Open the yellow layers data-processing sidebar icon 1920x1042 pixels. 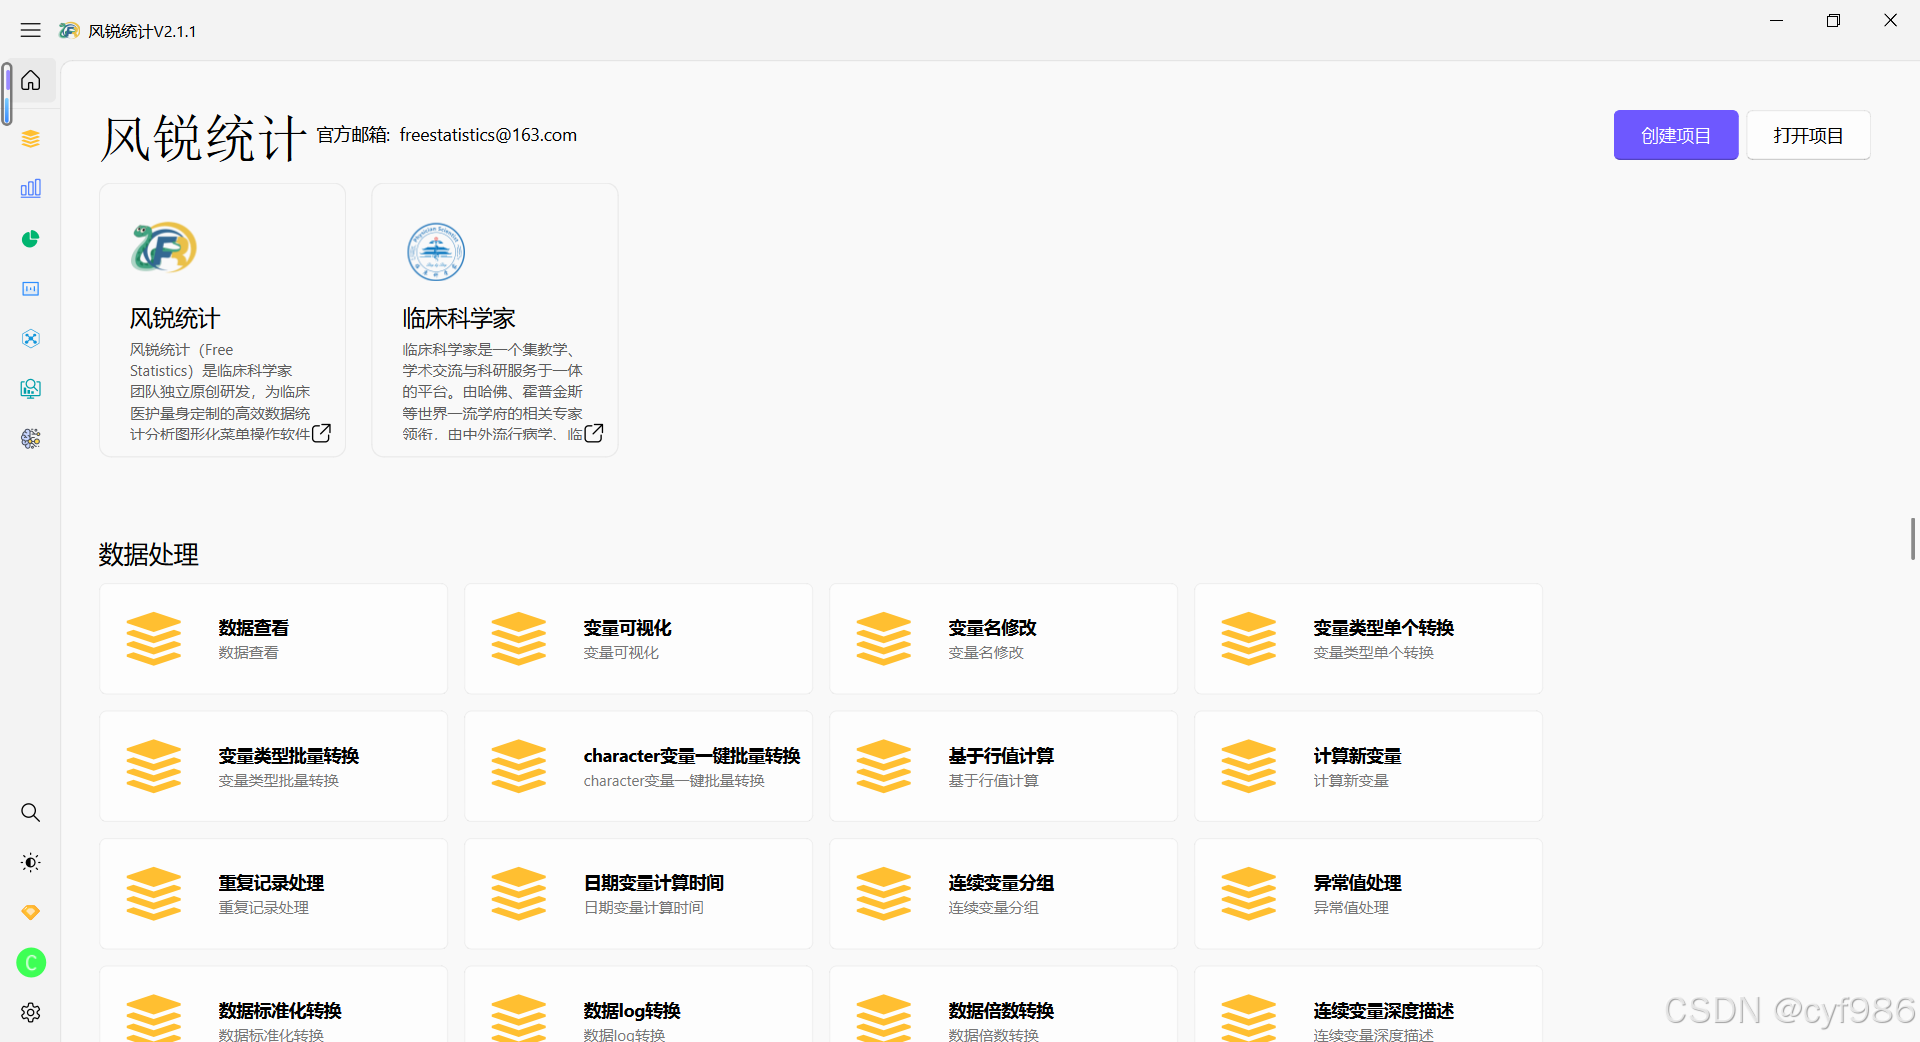(x=31, y=139)
